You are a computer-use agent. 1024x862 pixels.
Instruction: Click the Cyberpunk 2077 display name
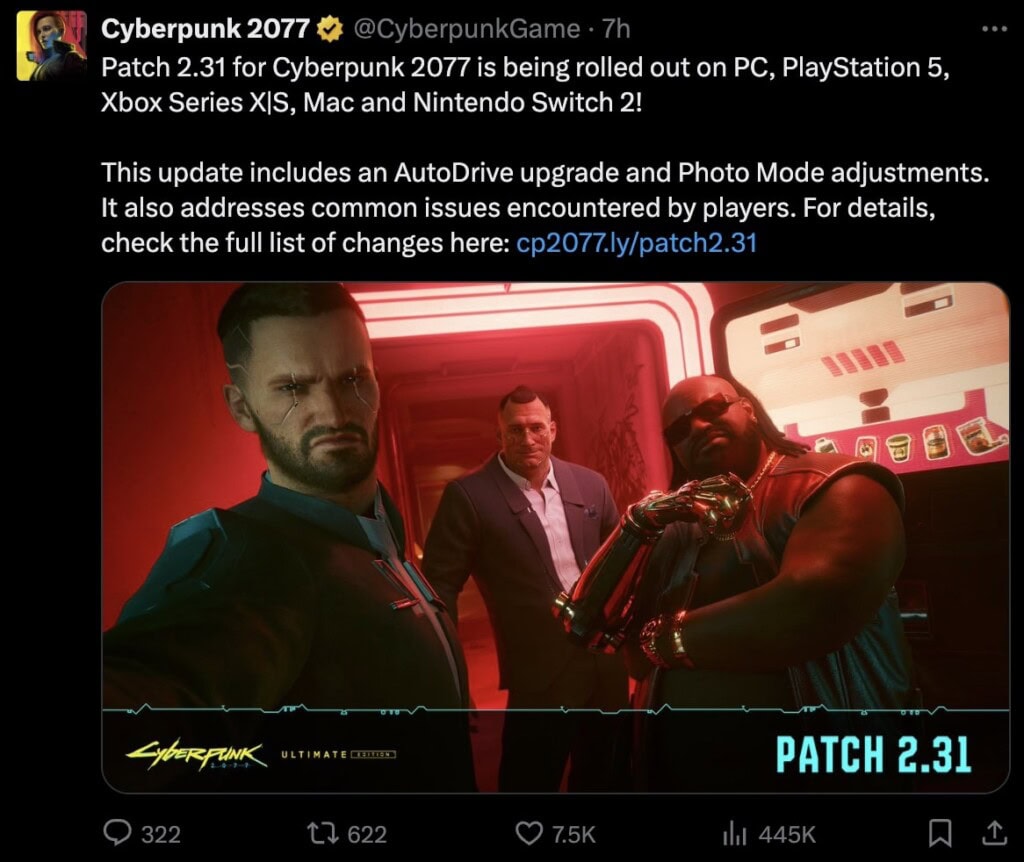pyautogui.click(x=206, y=29)
